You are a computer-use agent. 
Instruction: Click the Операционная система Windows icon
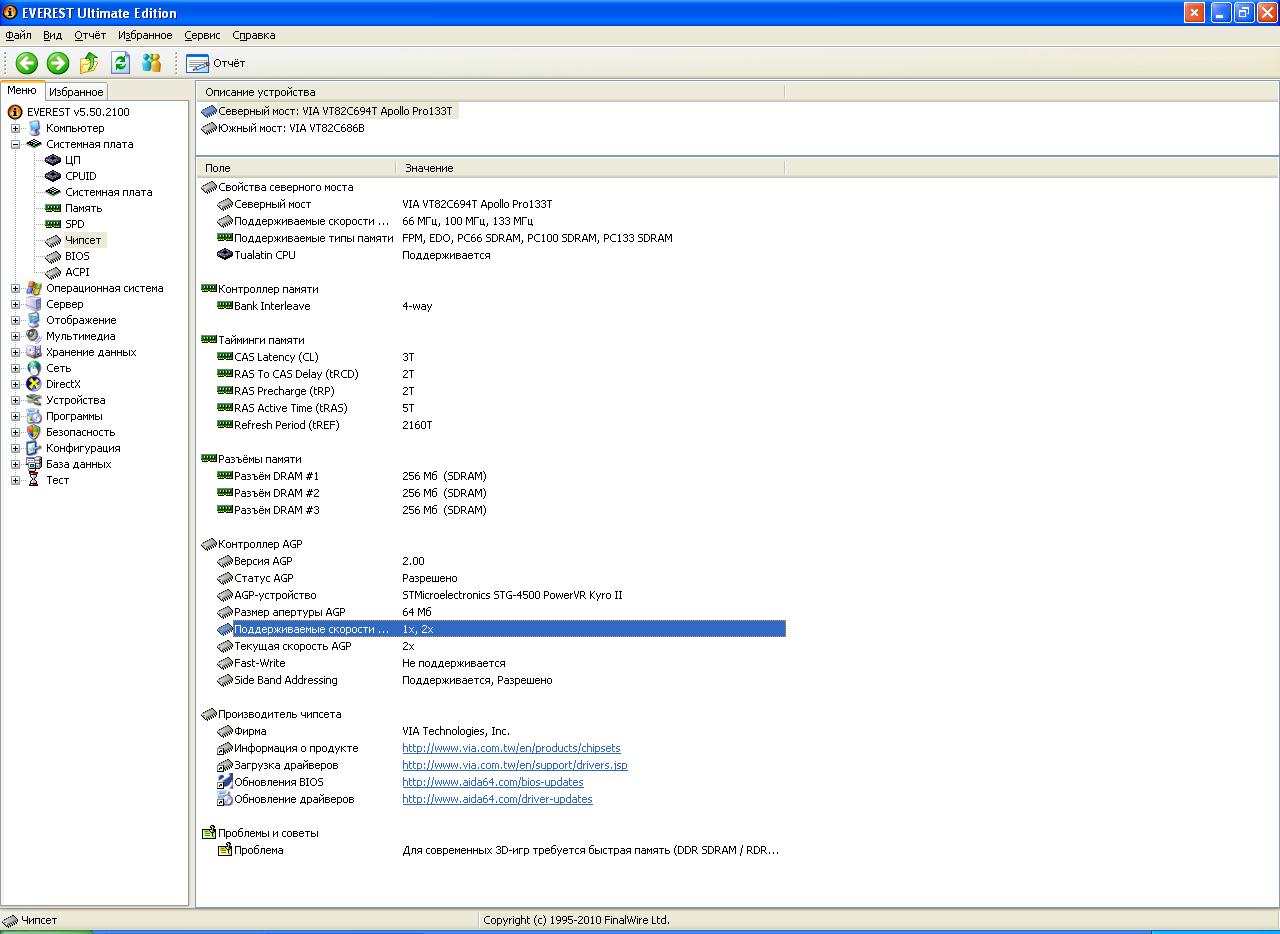point(34,288)
